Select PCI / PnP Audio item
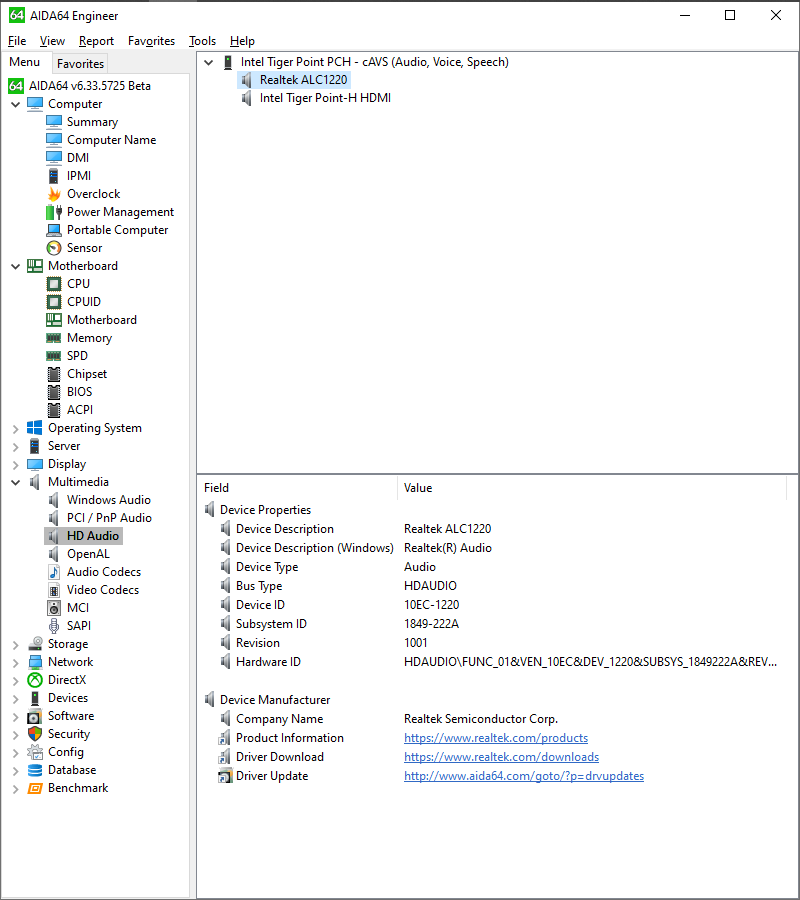 pos(109,518)
